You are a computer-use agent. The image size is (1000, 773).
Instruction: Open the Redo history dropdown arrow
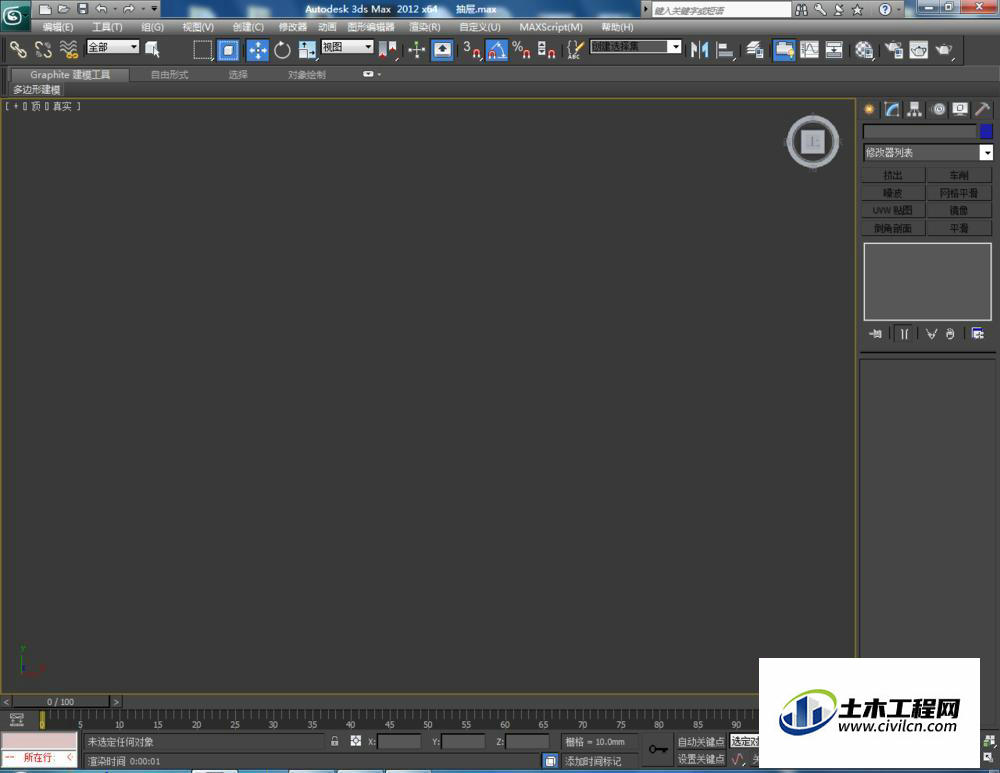(143, 9)
